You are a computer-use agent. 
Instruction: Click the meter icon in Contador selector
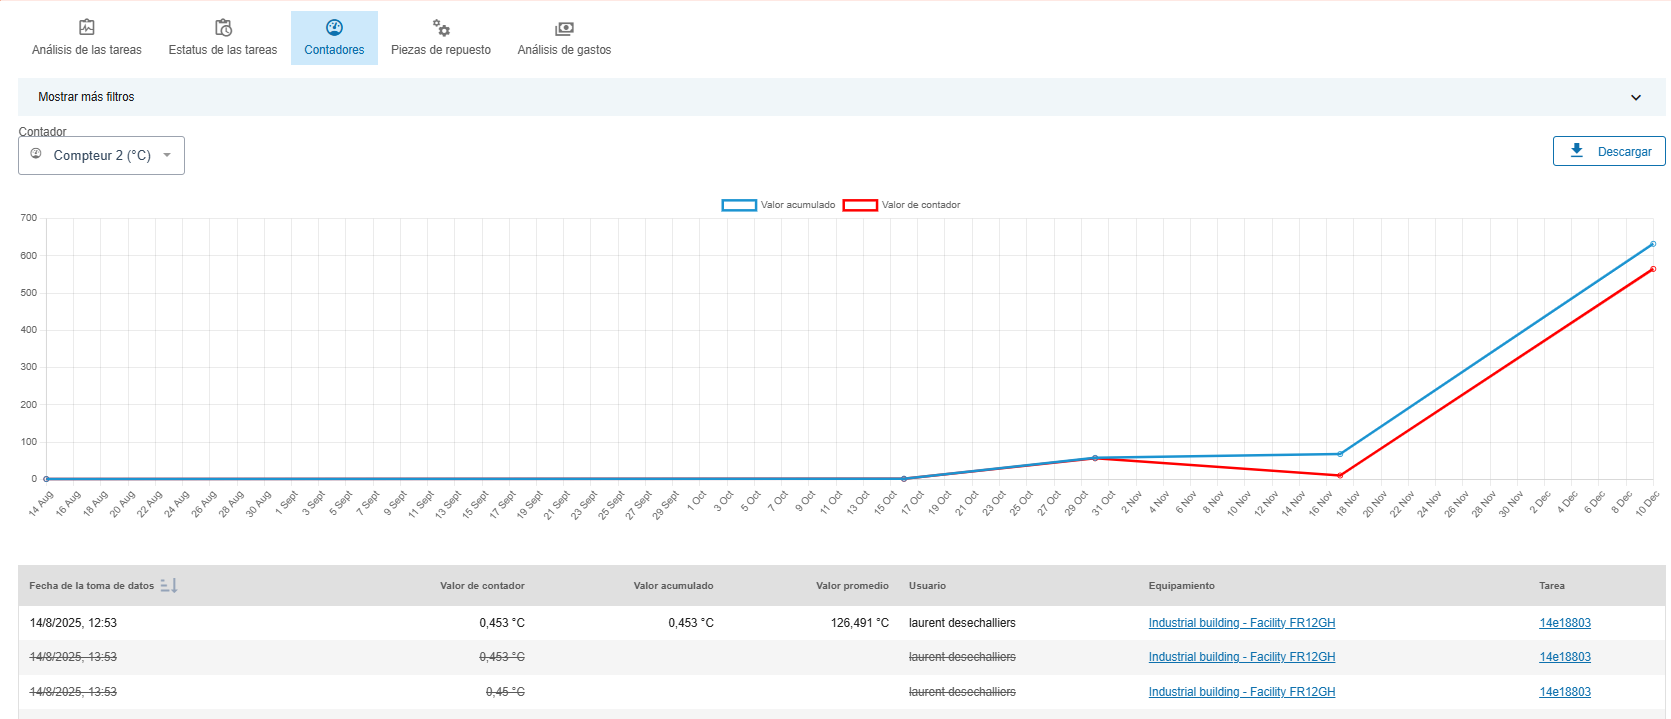tap(36, 154)
